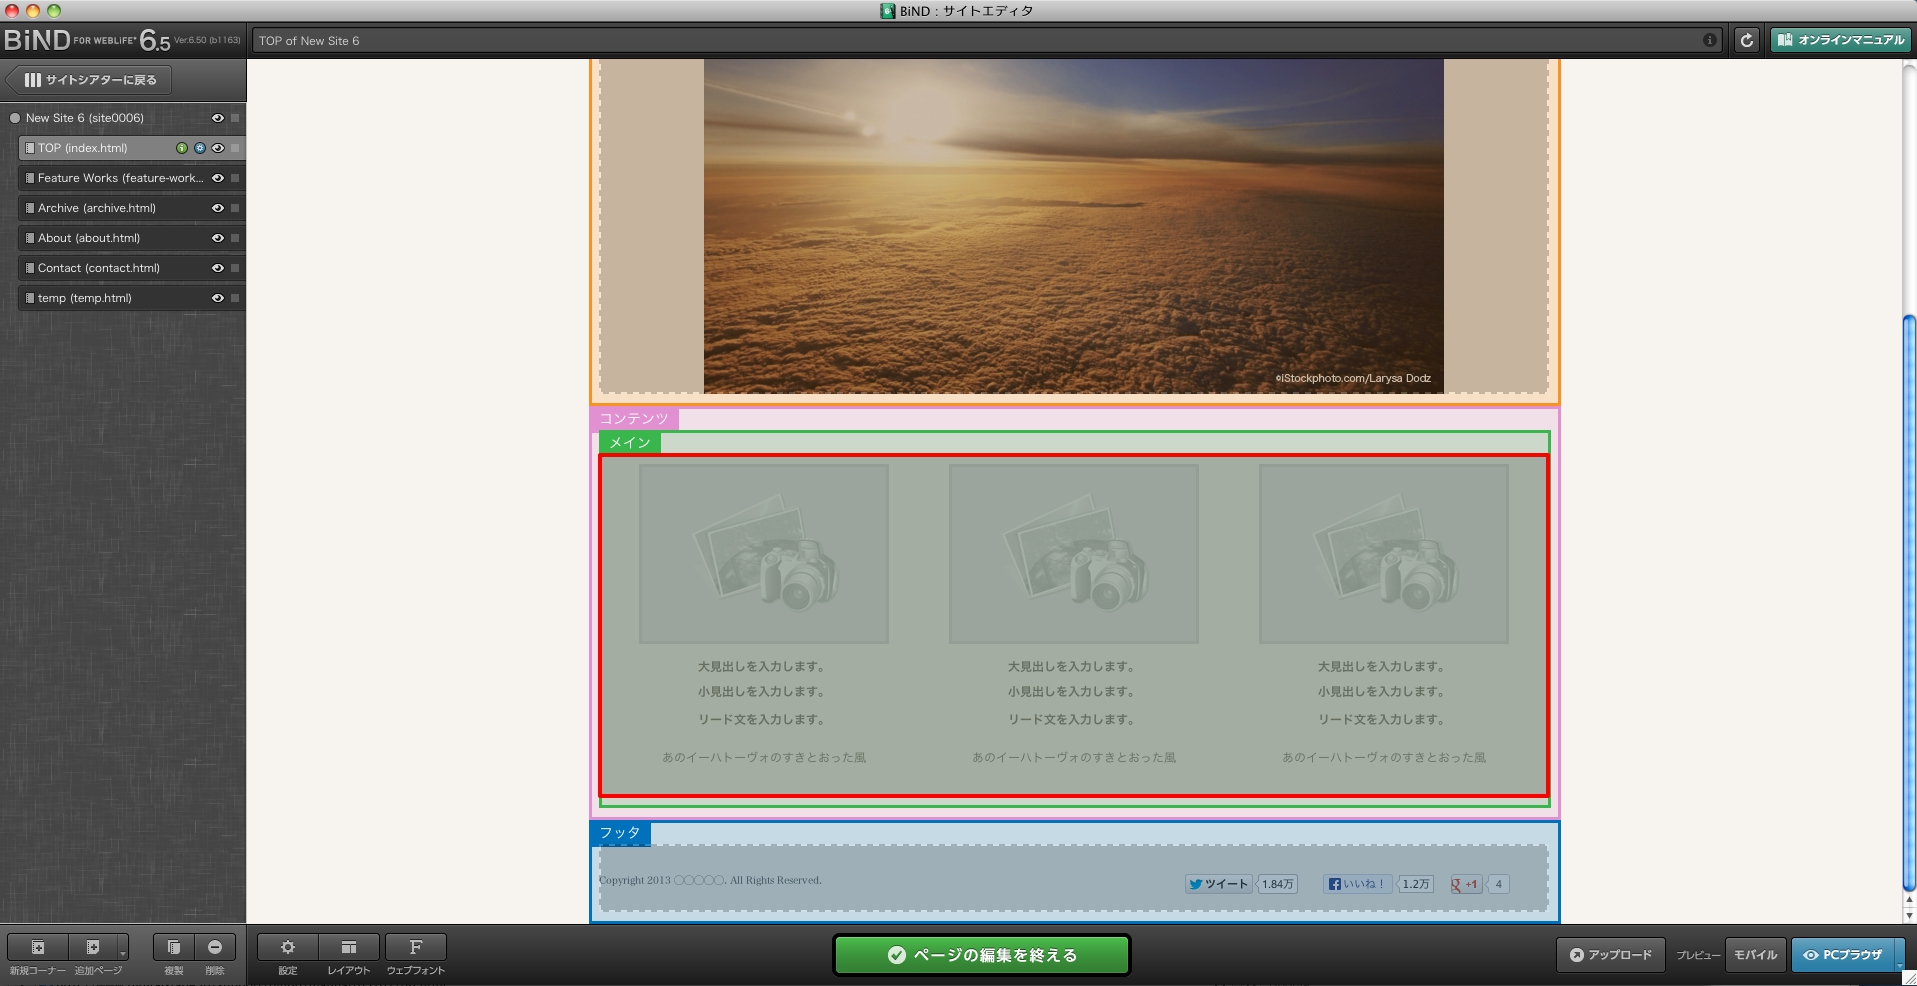This screenshot has height=986, width=1917.
Task: Toggle visibility eye for Archive page
Action: pyautogui.click(x=217, y=208)
